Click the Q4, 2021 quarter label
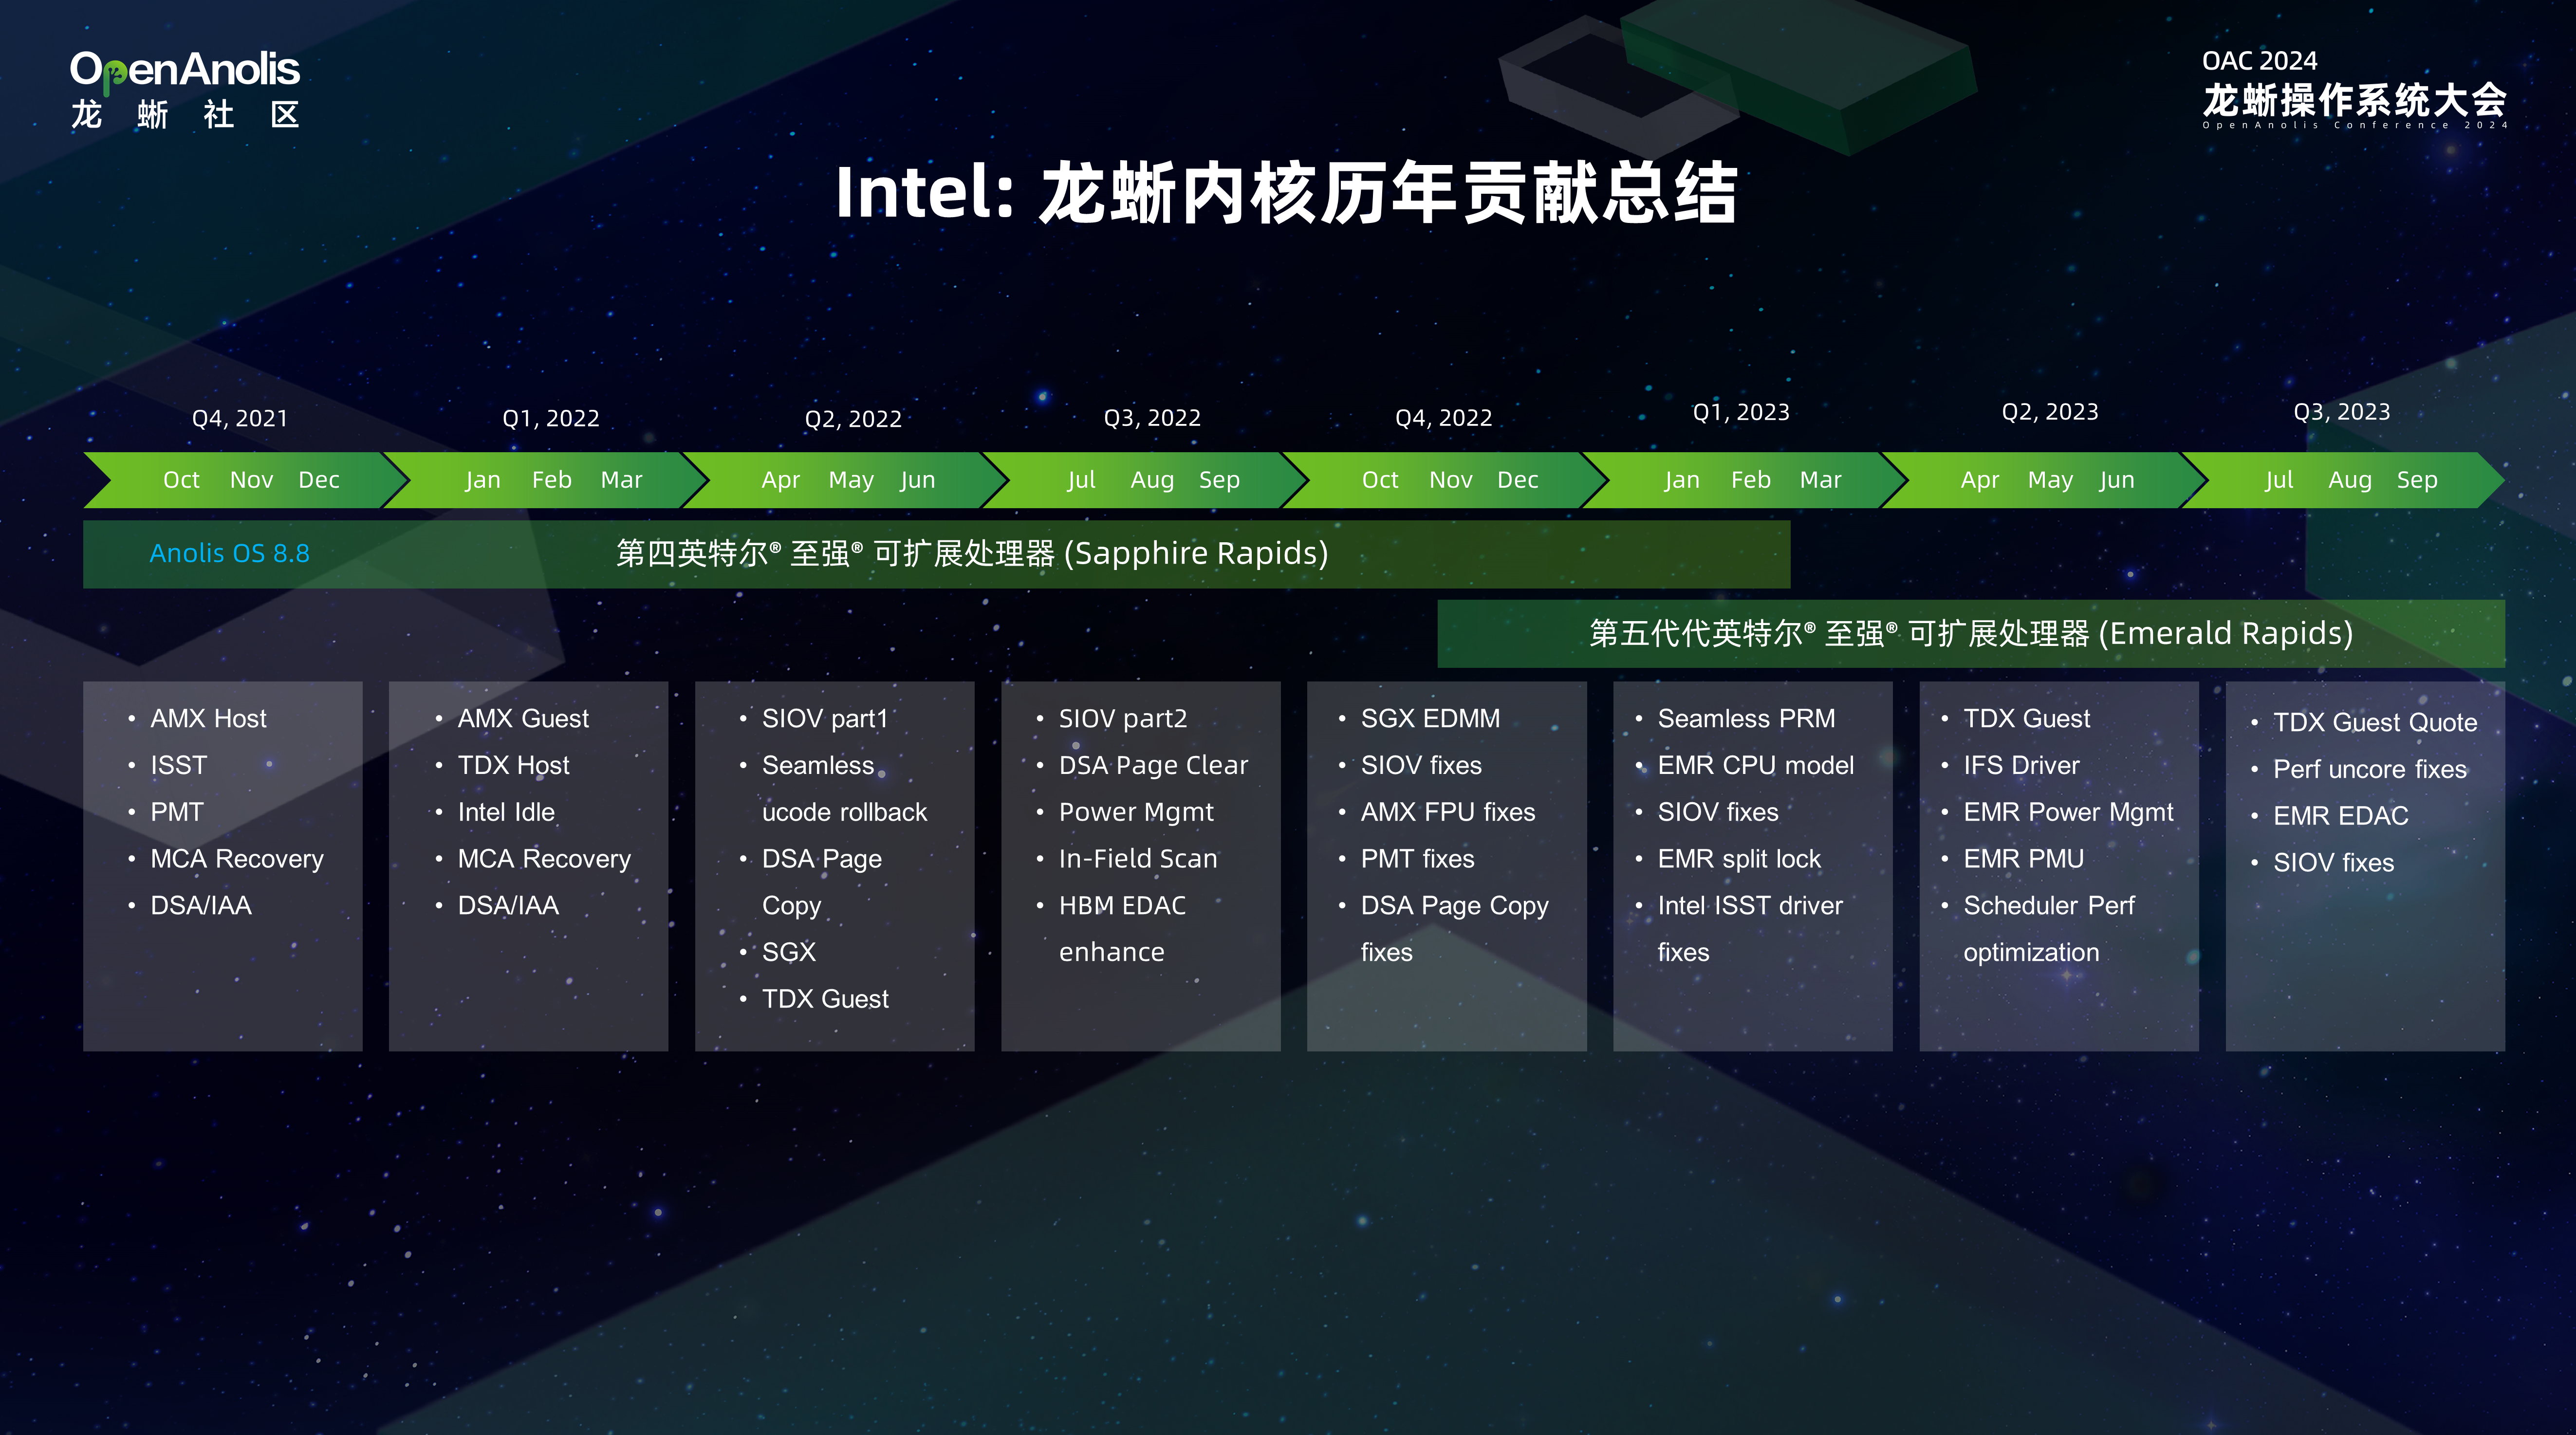The image size is (2576, 1435). [x=240, y=418]
